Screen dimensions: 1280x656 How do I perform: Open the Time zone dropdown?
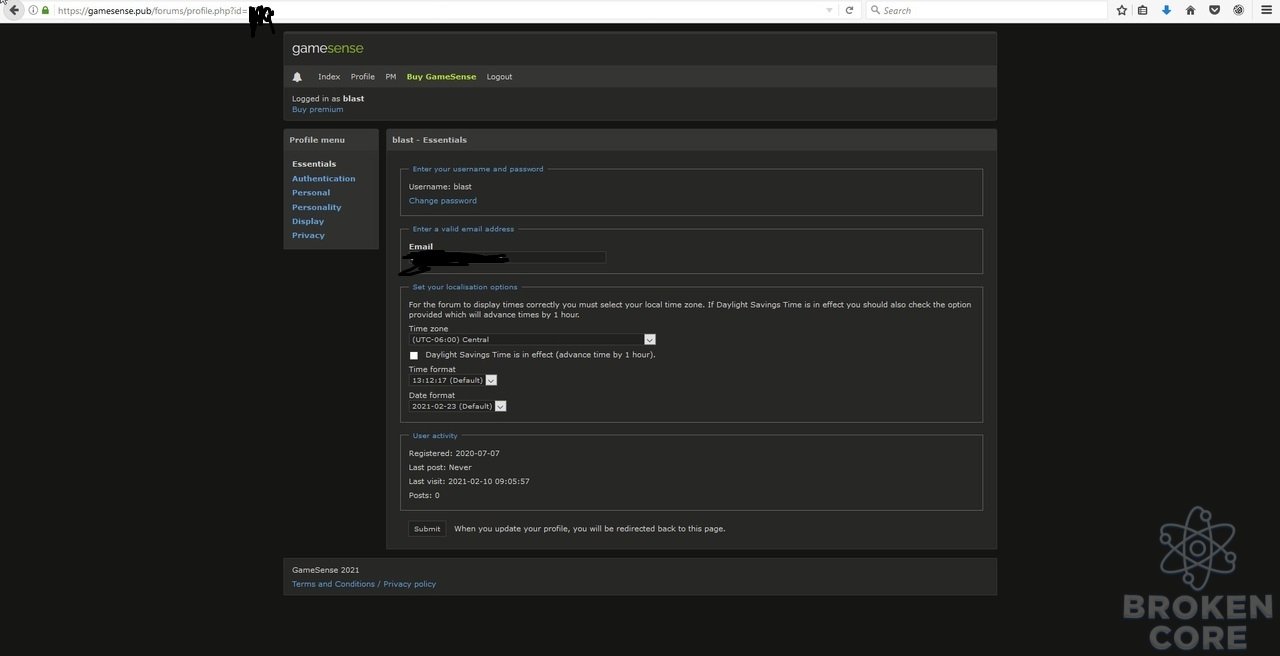[532, 340]
